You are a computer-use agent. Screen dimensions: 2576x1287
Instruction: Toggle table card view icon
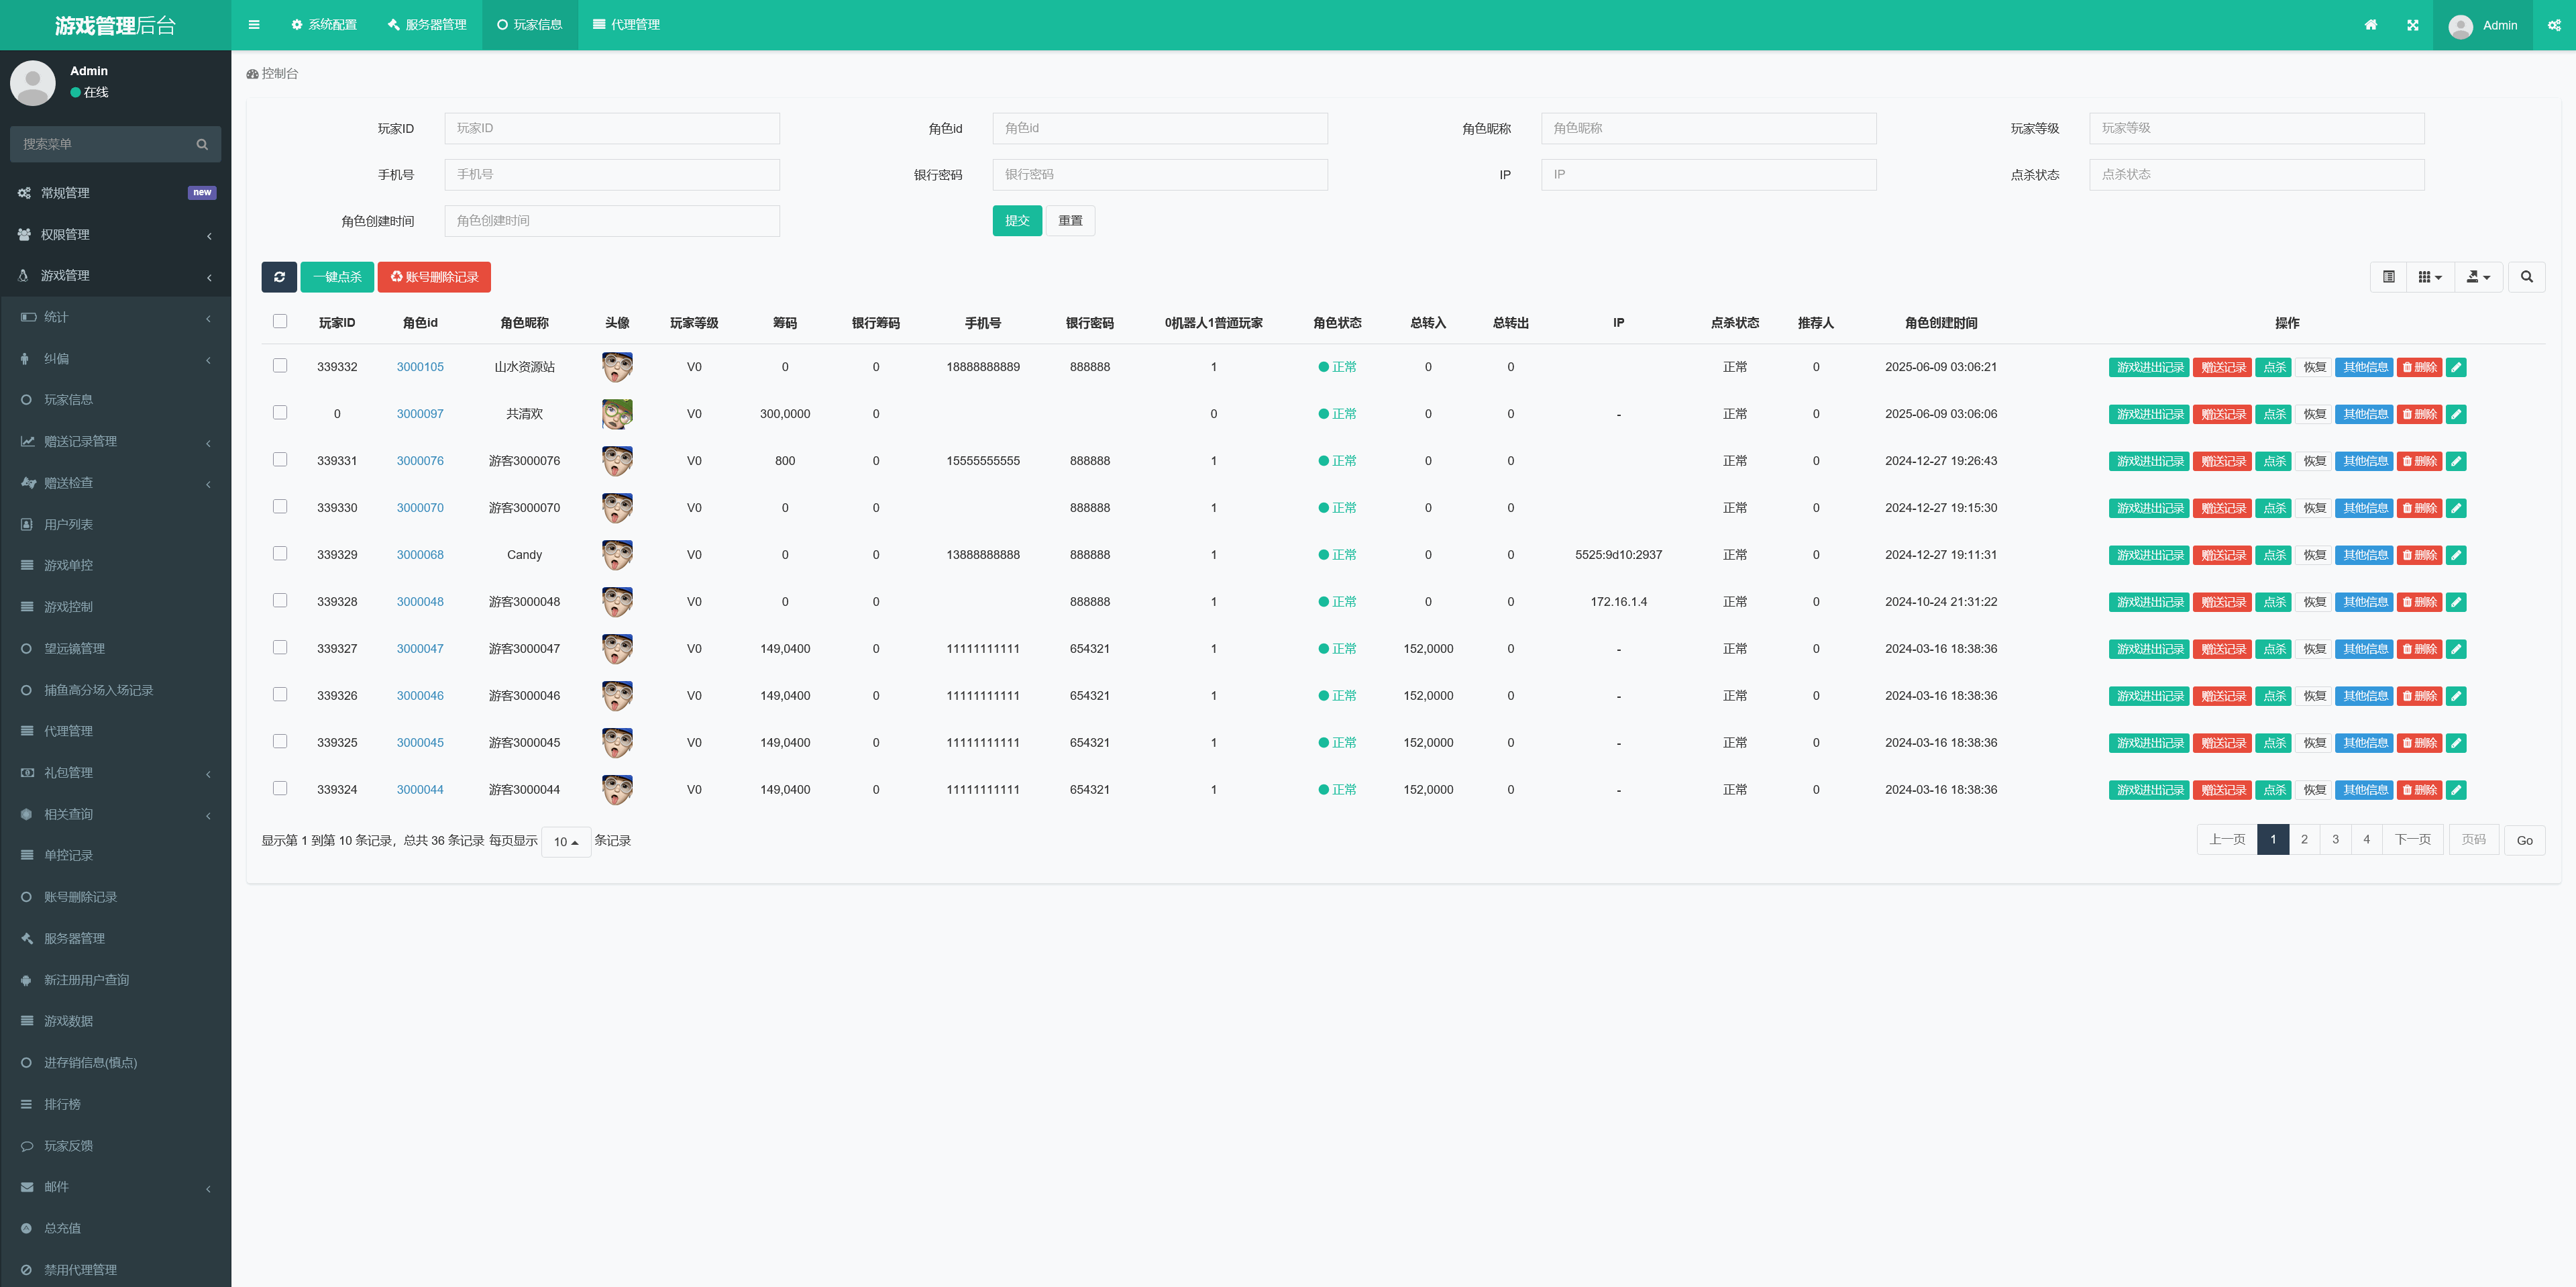(x=2388, y=277)
